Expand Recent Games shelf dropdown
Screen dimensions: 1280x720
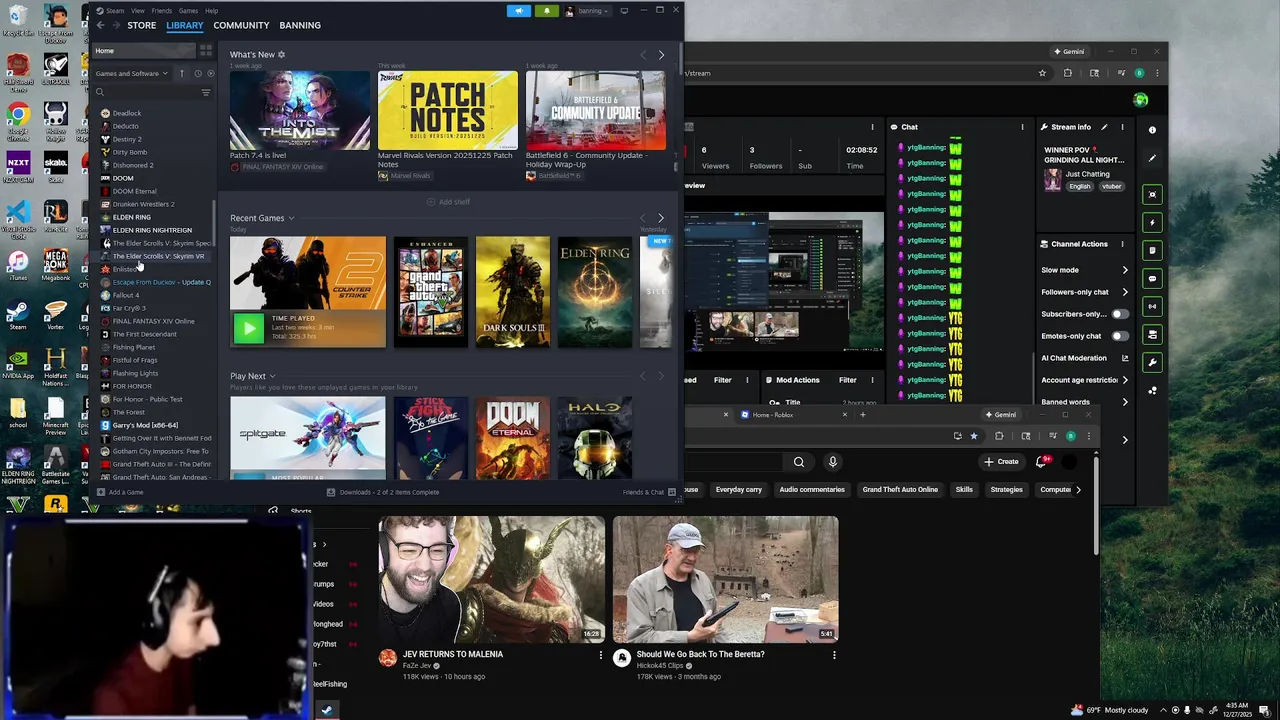coord(291,218)
